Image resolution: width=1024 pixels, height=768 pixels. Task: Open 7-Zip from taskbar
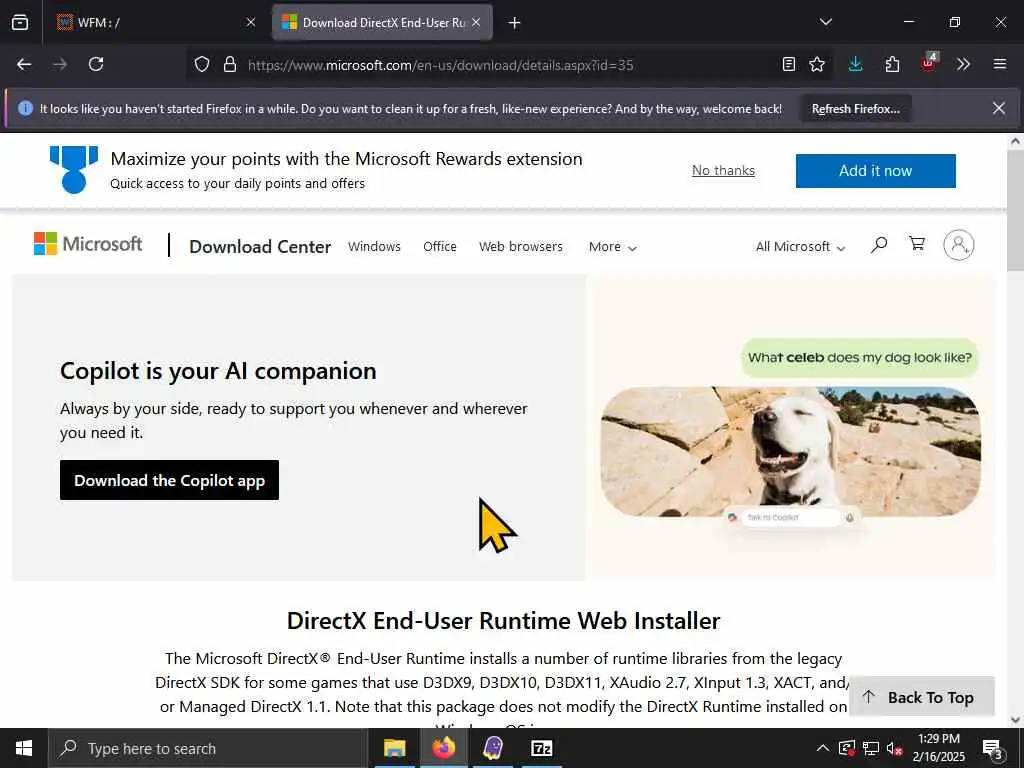coord(542,748)
